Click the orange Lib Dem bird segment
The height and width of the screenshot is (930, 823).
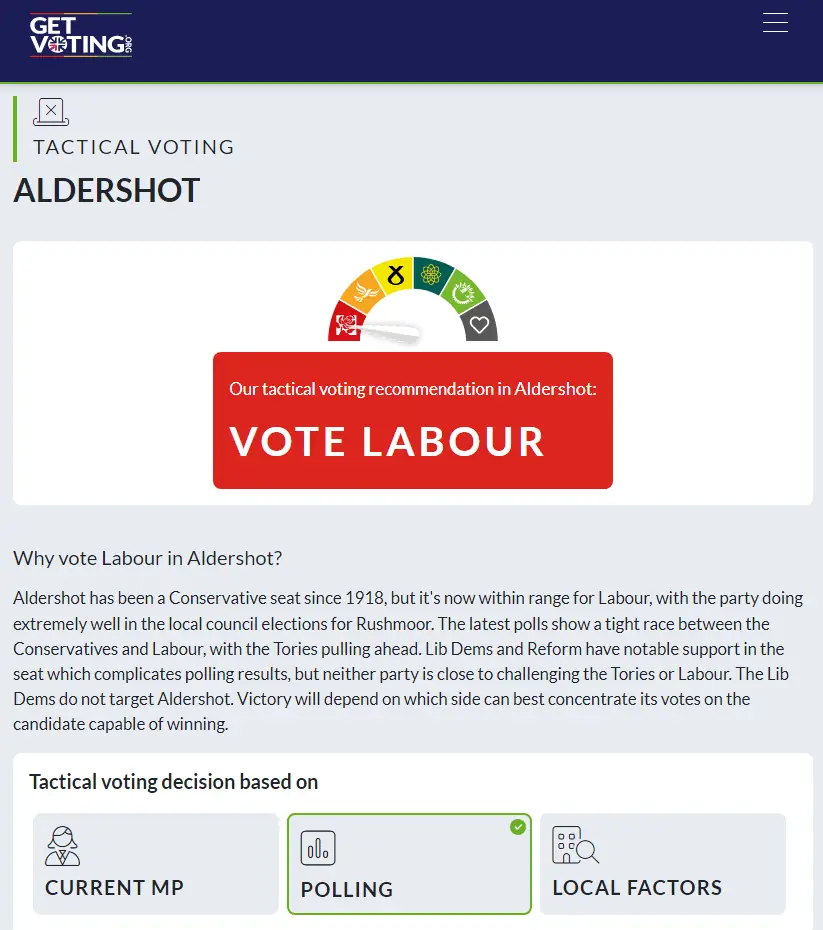tap(363, 292)
